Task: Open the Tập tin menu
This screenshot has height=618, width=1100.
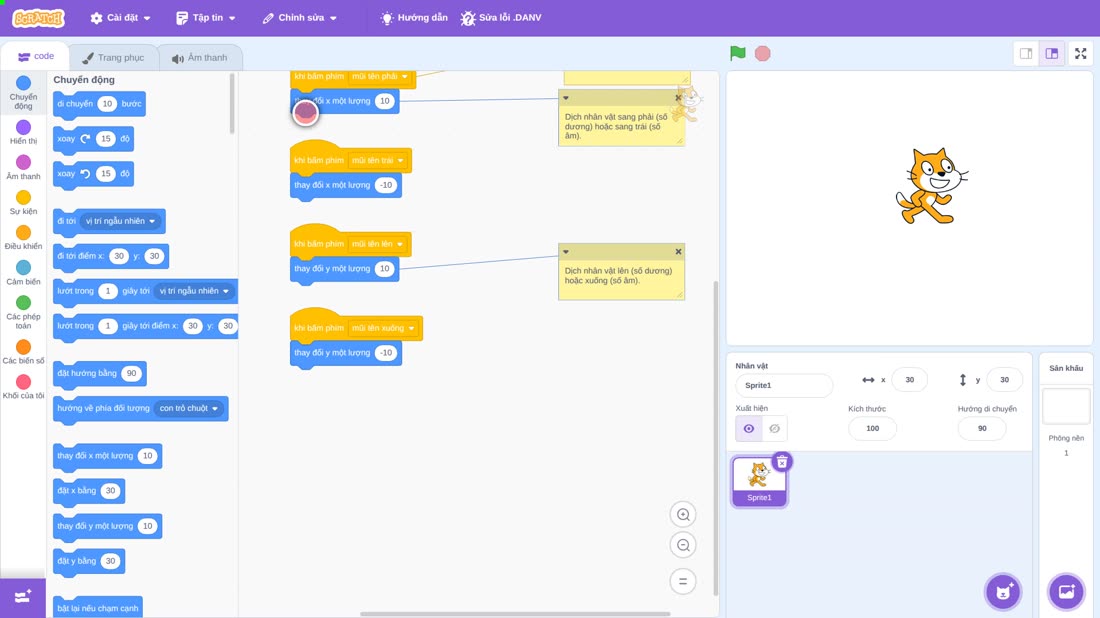Action: pos(206,18)
